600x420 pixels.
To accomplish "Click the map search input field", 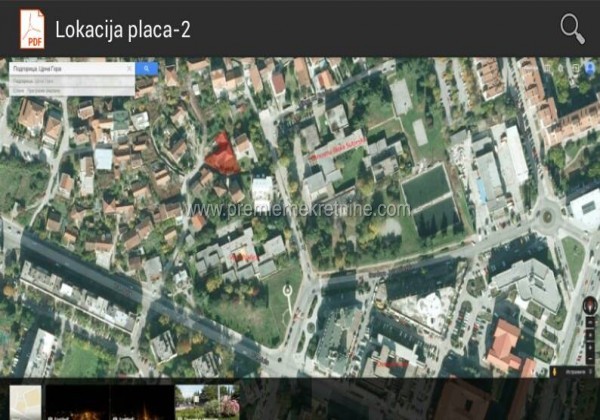I will coord(65,69).
